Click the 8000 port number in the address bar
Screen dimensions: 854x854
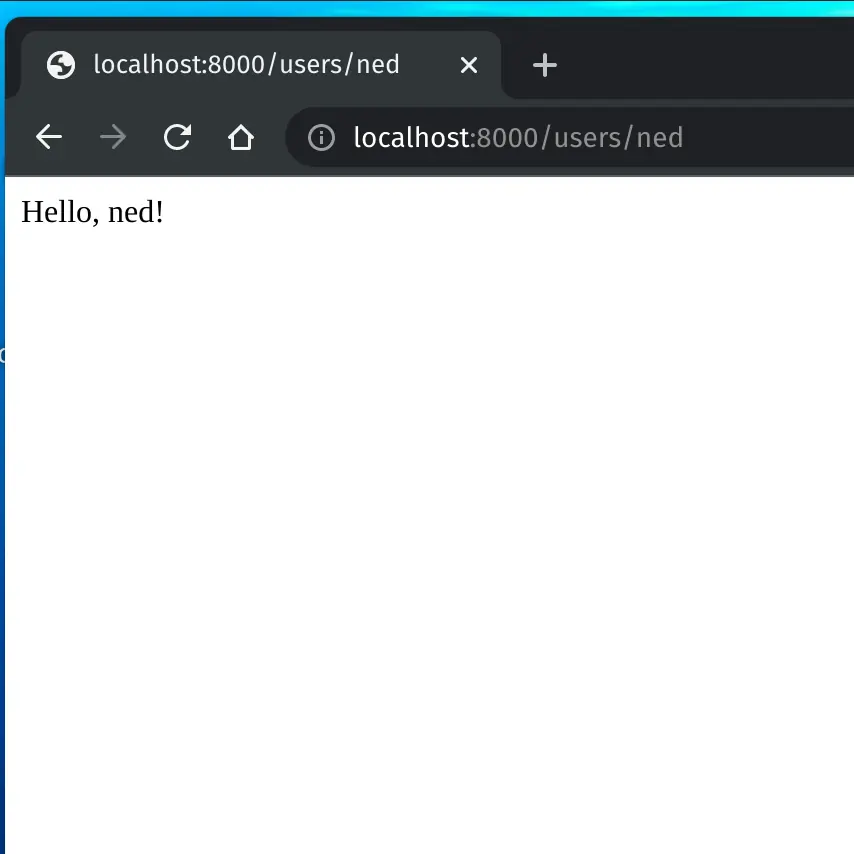[503, 137]
